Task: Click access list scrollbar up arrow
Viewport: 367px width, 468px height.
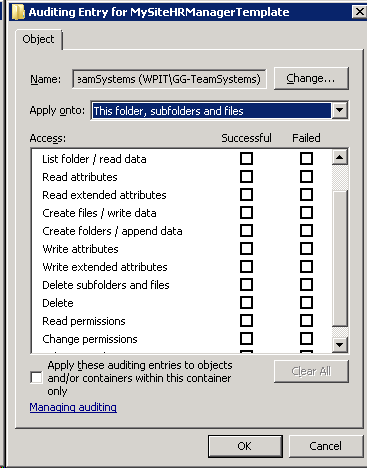Action: (340, 157)
